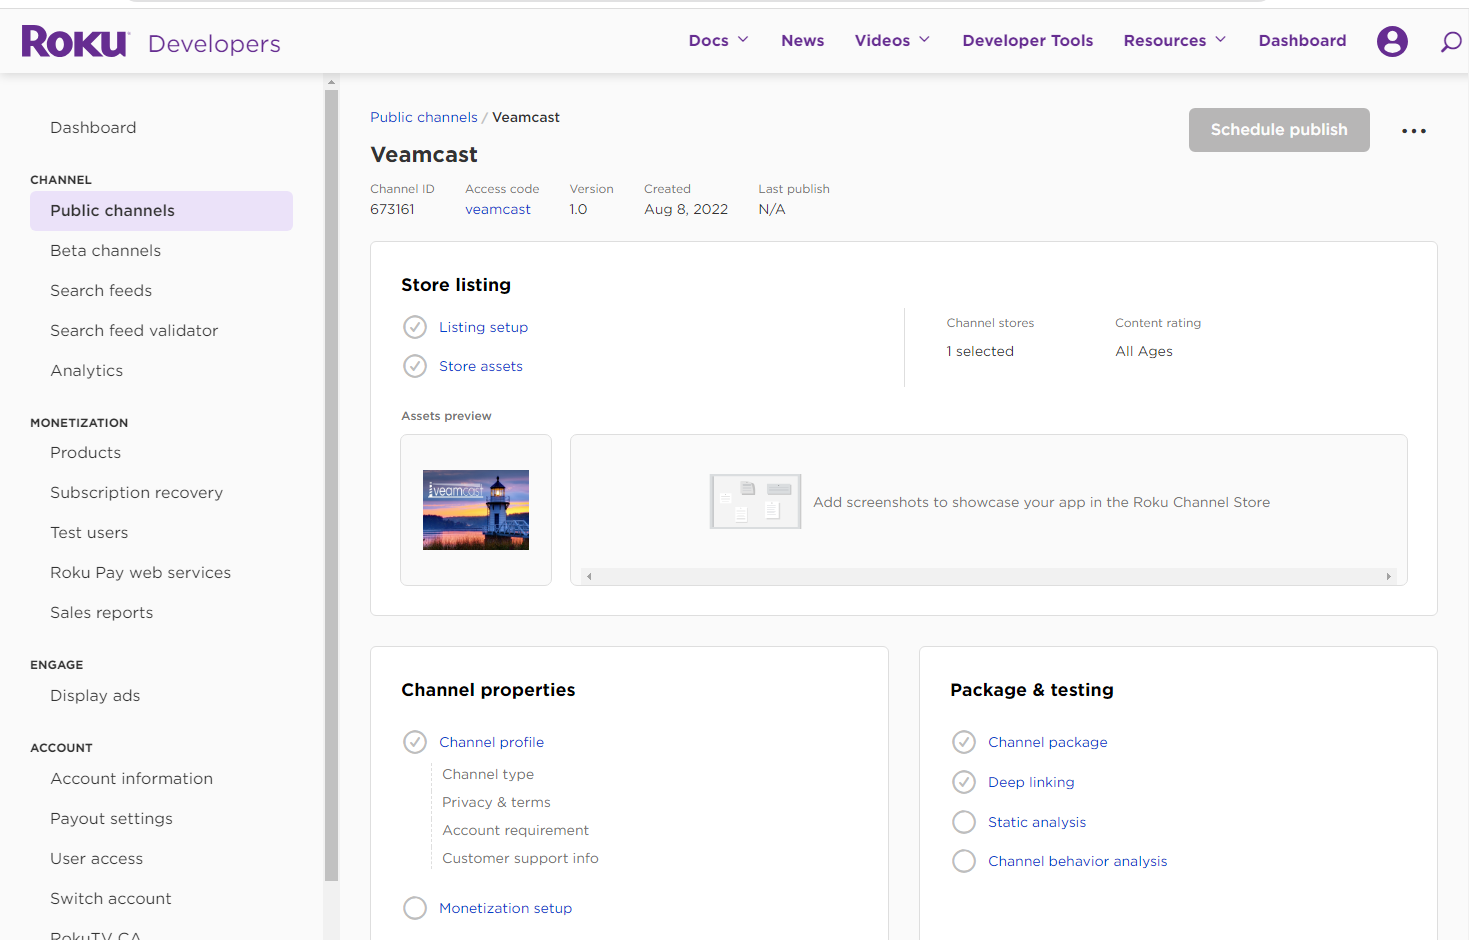Click right arrow of screenshots scrollbar
This screenshot has width=1469, height=940.
tap(1388, 576)
